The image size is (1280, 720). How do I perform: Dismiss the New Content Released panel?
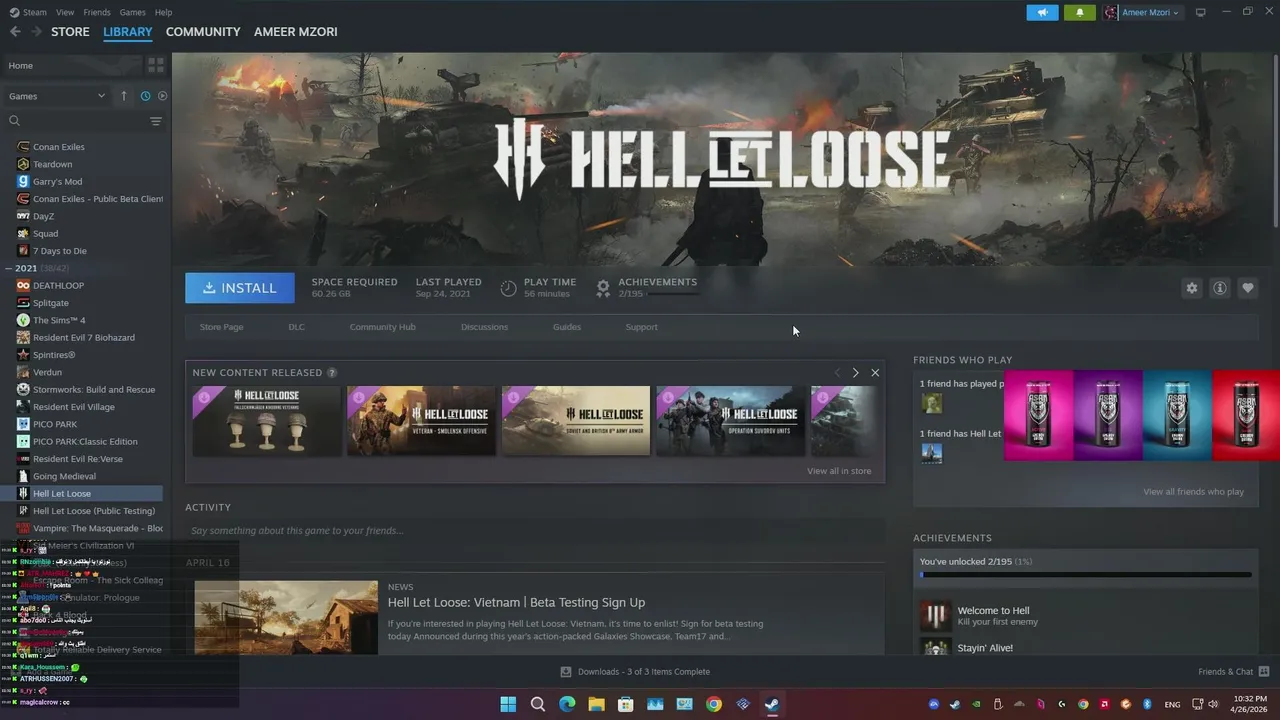[x=875, y=373]
